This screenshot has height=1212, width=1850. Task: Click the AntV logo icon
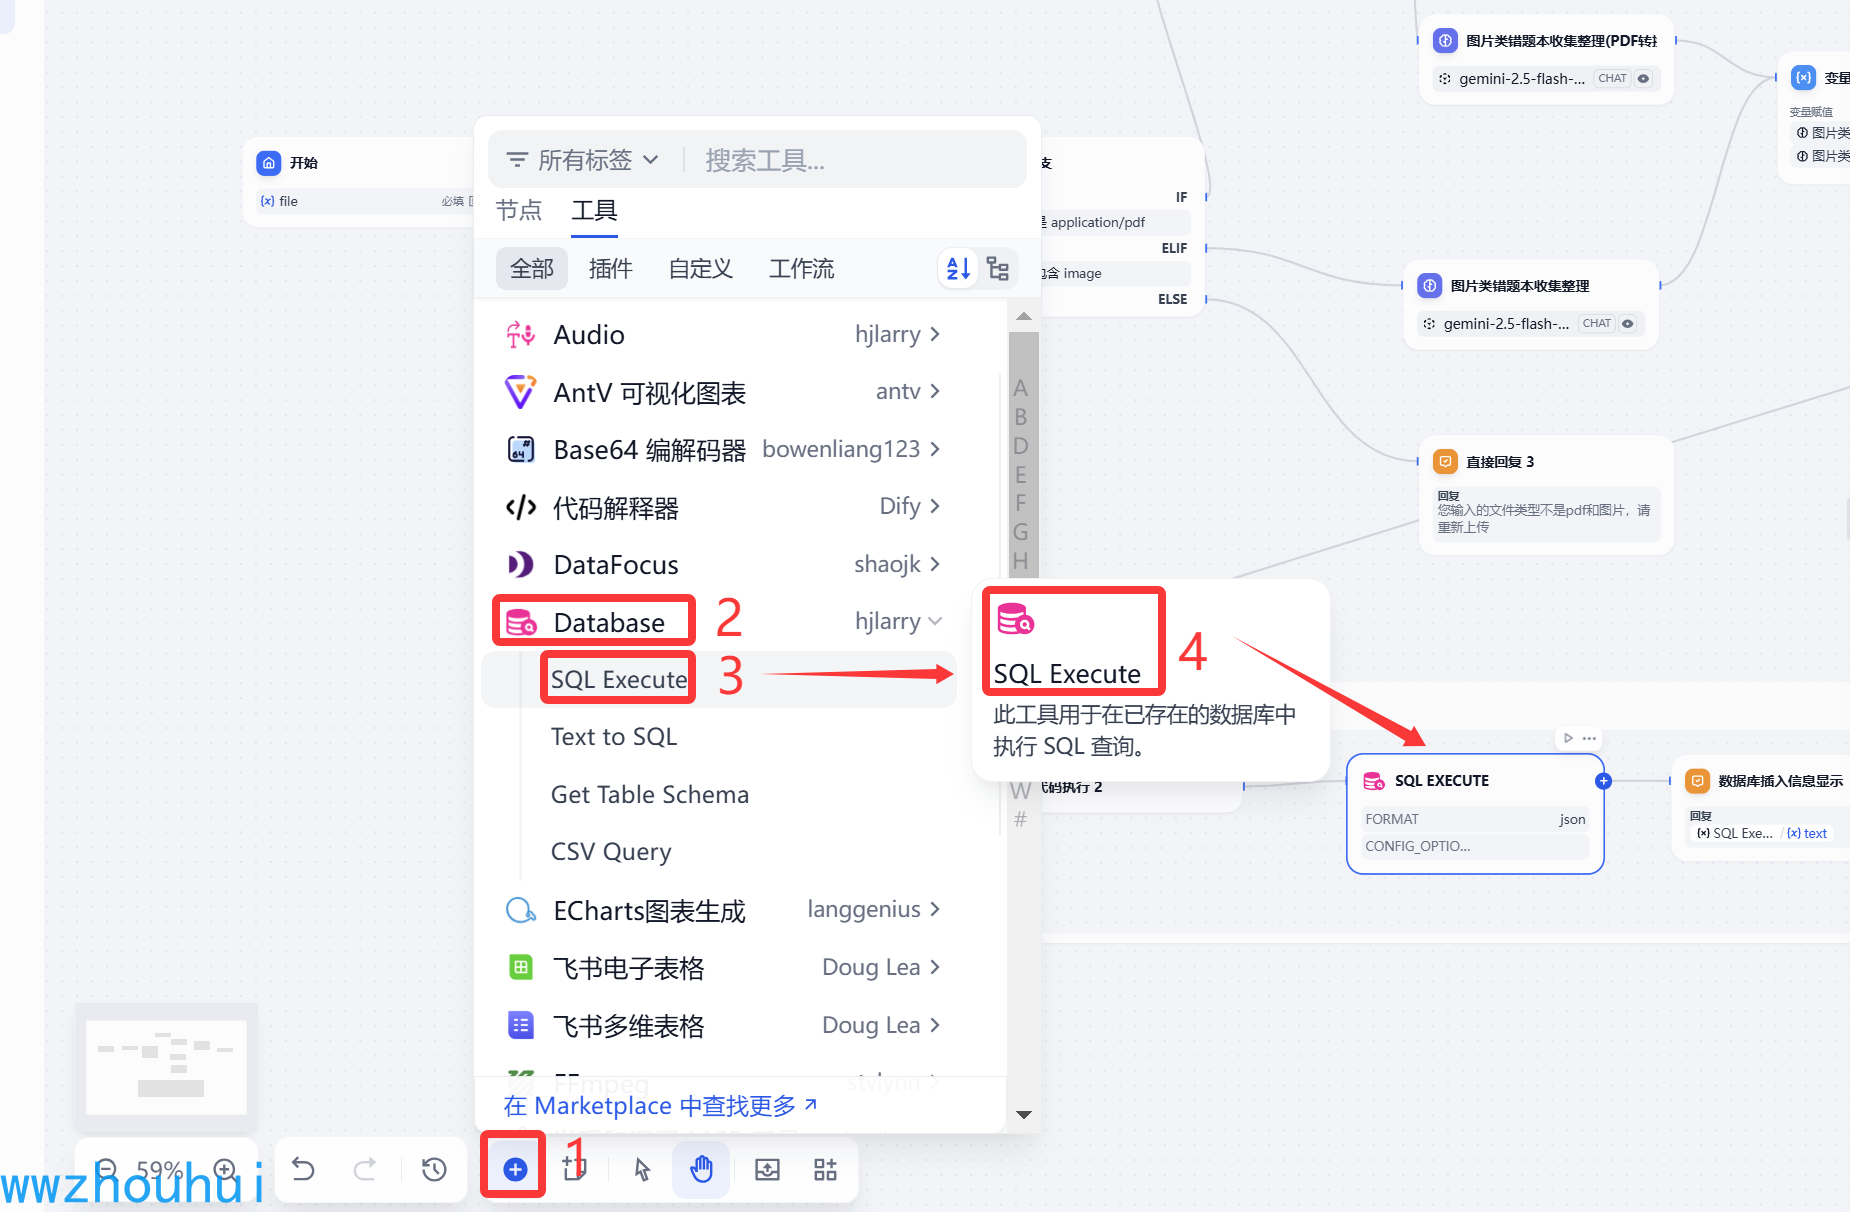pos(520,392)
